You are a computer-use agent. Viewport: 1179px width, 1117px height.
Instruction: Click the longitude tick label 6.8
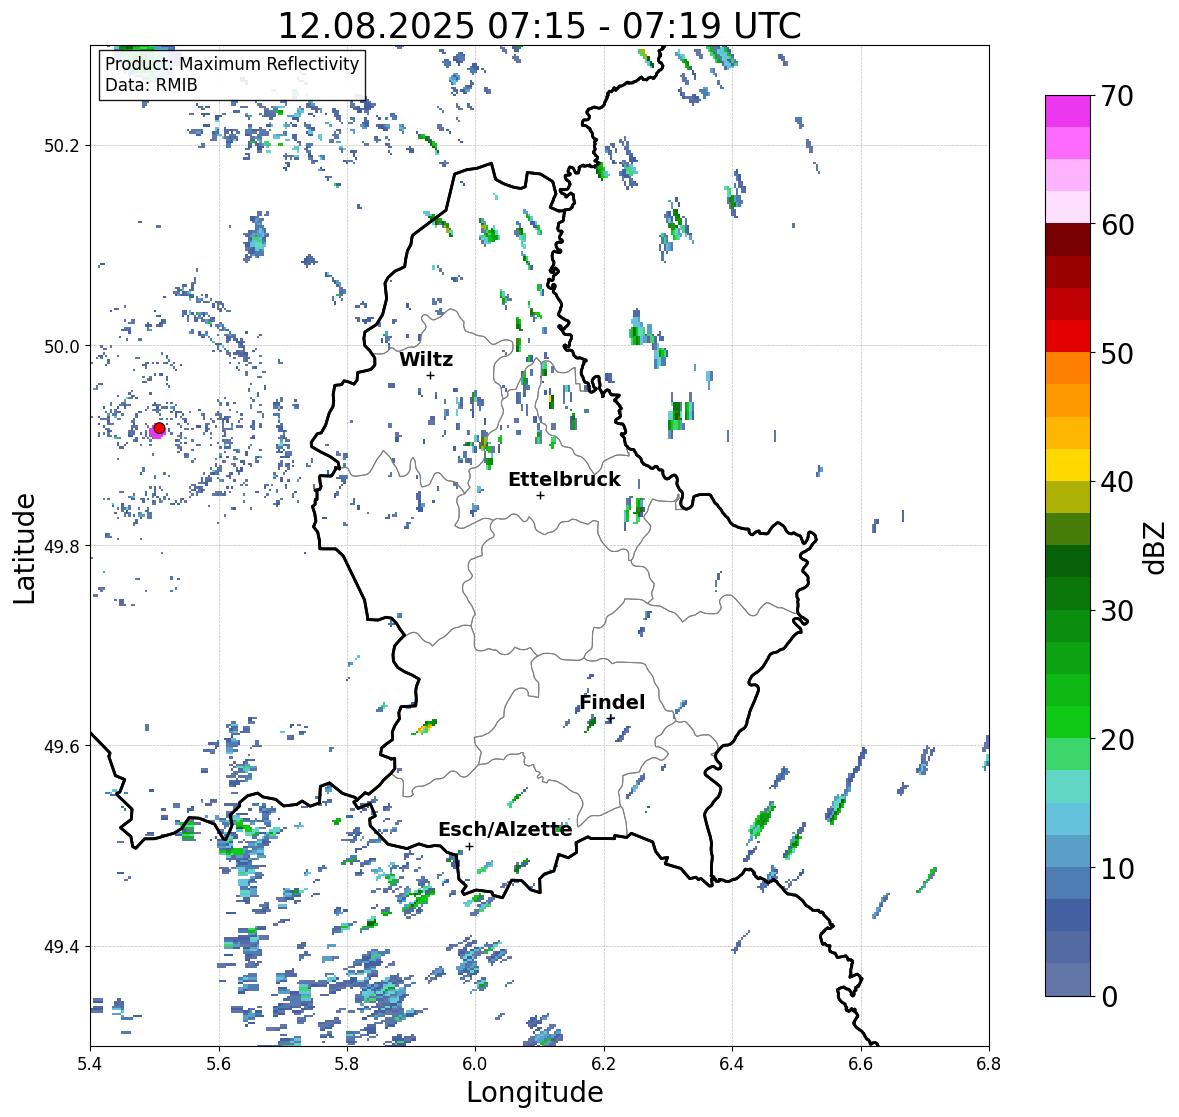click(988, 1064)
